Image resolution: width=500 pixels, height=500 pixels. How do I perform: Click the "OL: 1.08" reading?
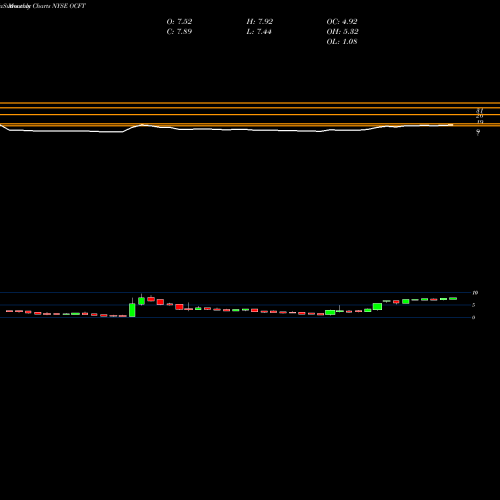(x=342, y=42)
